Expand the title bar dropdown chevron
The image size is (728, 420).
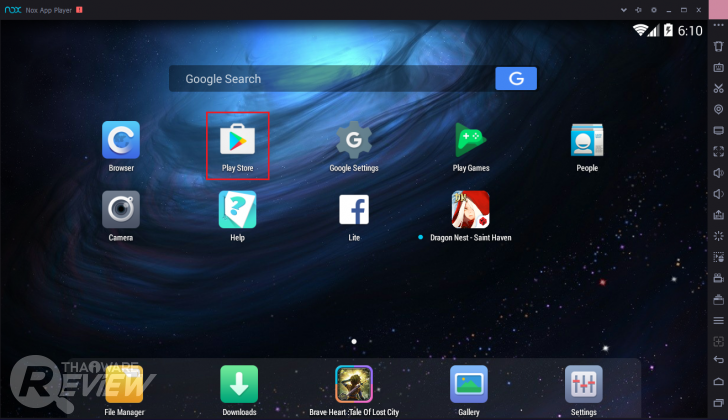(x=624, y=10)
